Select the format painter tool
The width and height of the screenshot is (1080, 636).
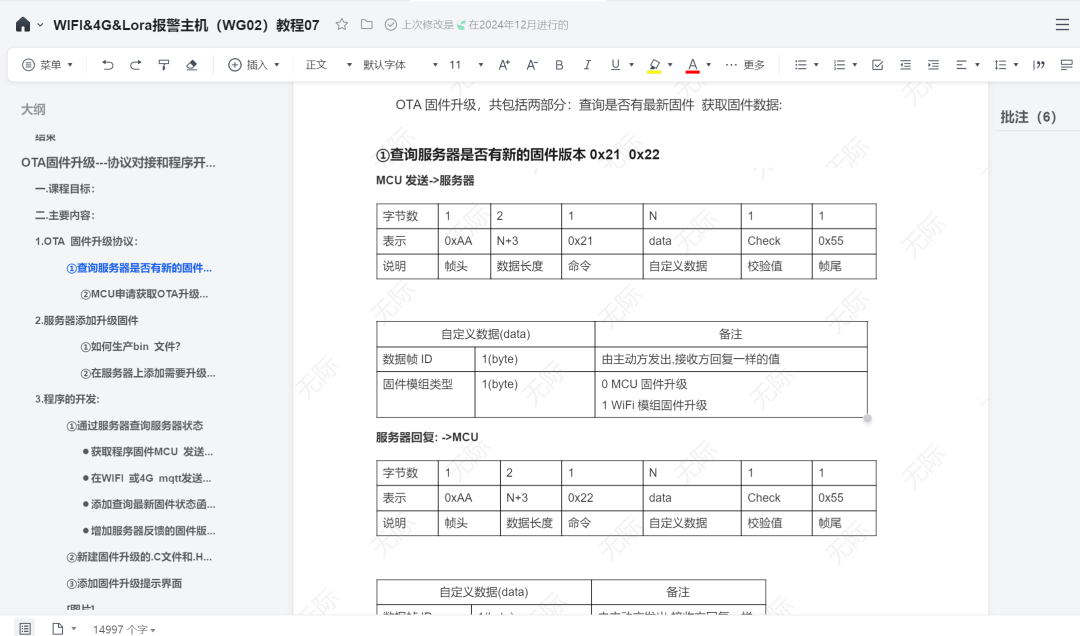tap(164, 65)
